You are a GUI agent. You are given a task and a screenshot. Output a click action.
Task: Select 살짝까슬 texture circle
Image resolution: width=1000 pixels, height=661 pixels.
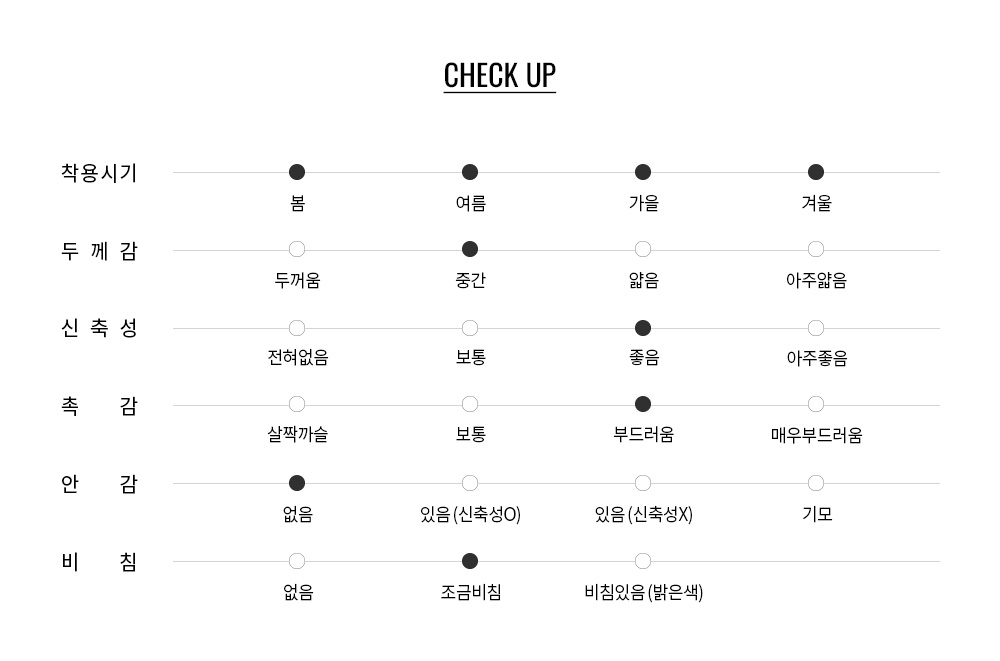point(297,405)
